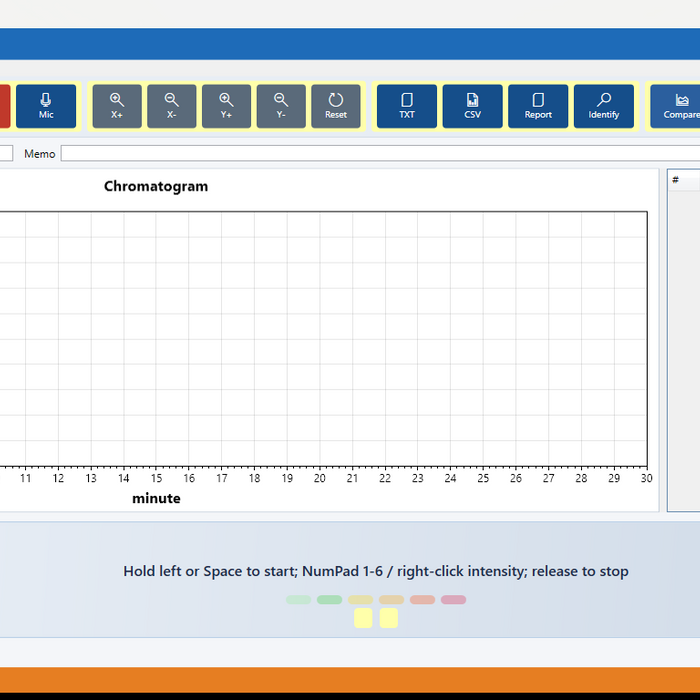Zoom out X axis using X- button
The width and height of the screenshot is (700, 700).
point(171,106)
